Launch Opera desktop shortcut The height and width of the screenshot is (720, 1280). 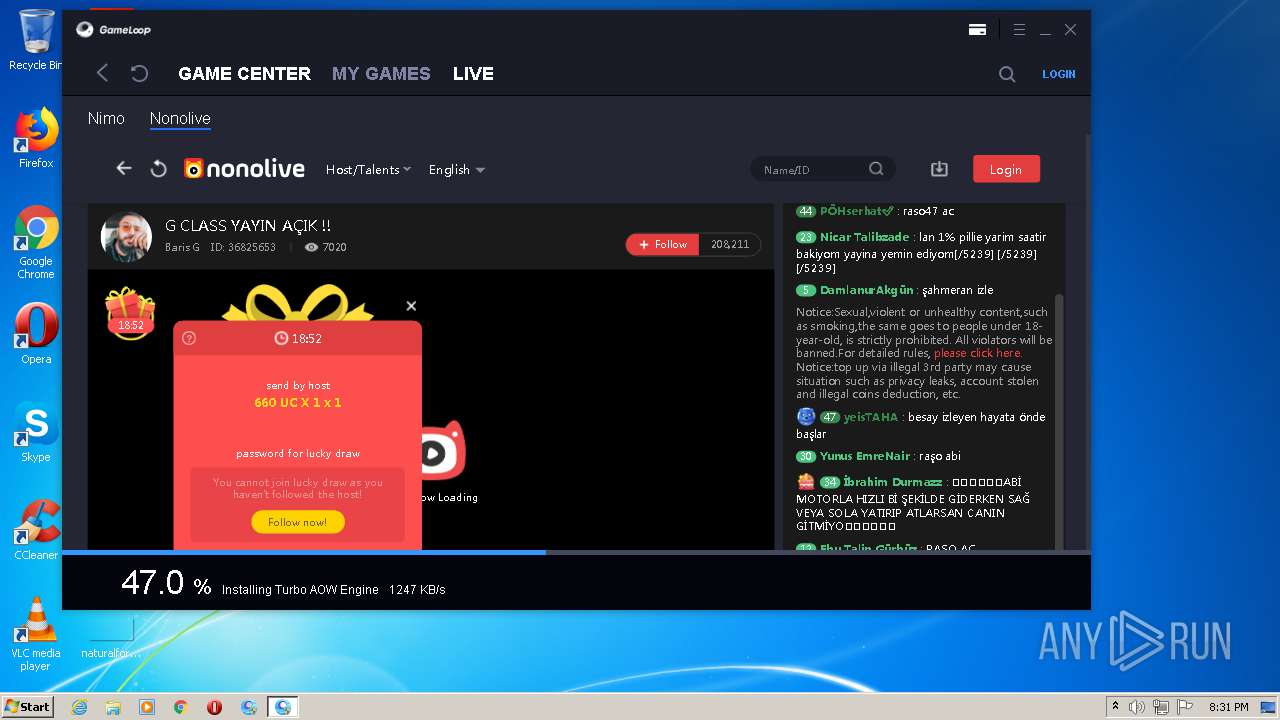(36, 334)
